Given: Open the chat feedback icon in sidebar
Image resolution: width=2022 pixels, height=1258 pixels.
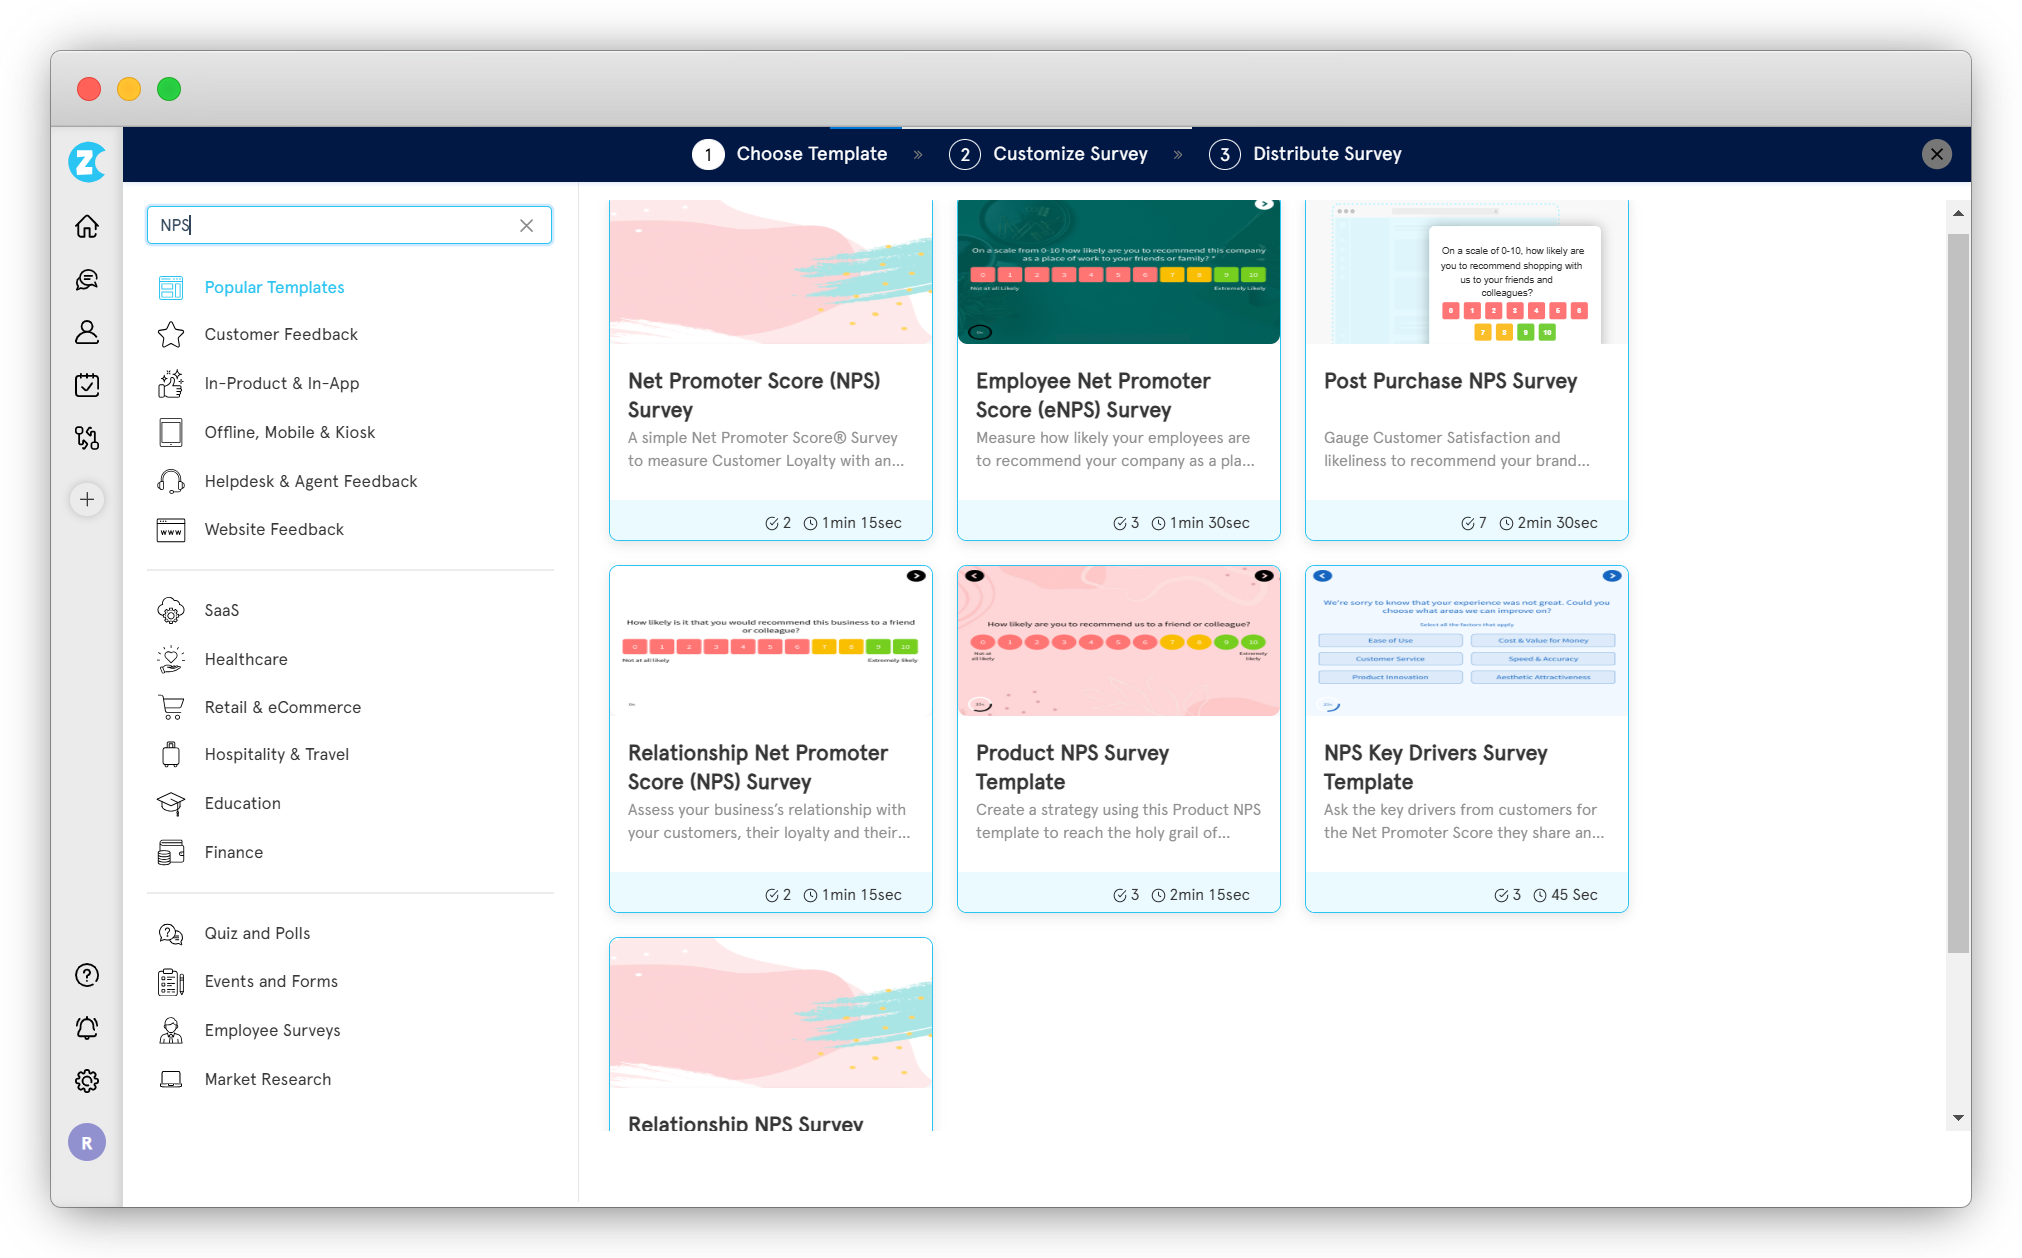Looking at the screenshot, I should point(87,280).
